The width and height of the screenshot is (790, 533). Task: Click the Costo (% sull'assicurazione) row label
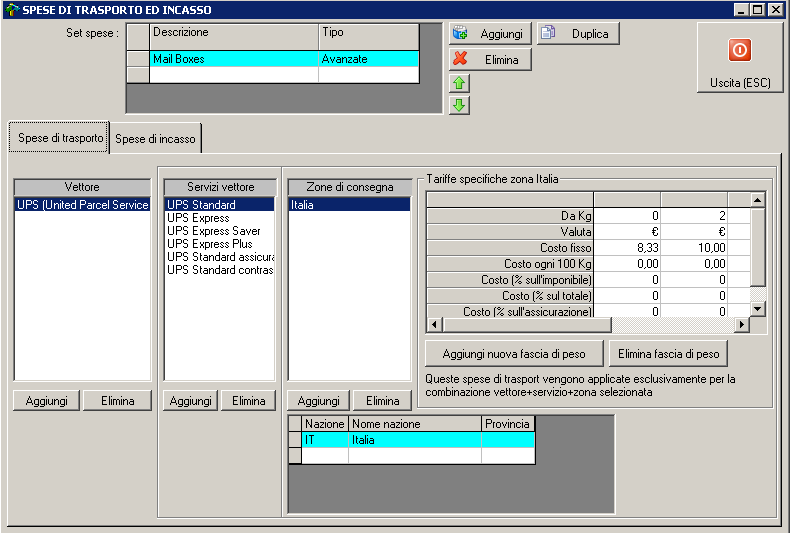[x=510, y=311]
